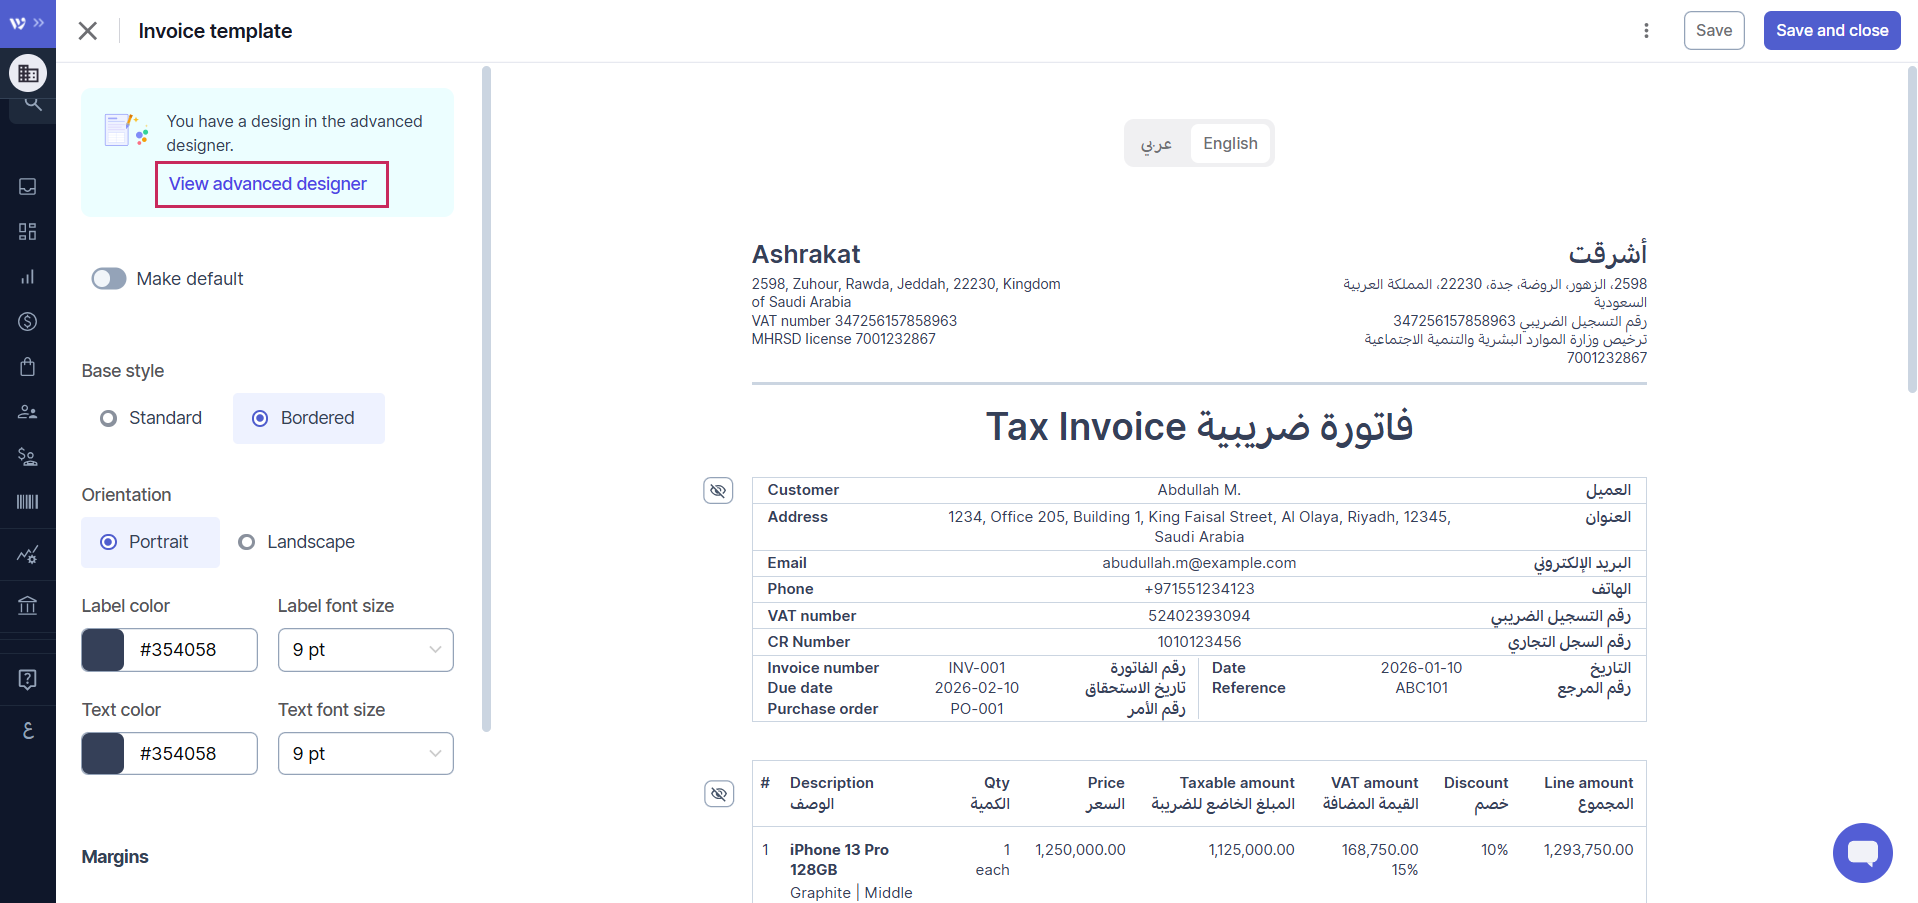1918x903 pixels.
Task: Click the settings panel scrollbar
Action: [486, 398]
